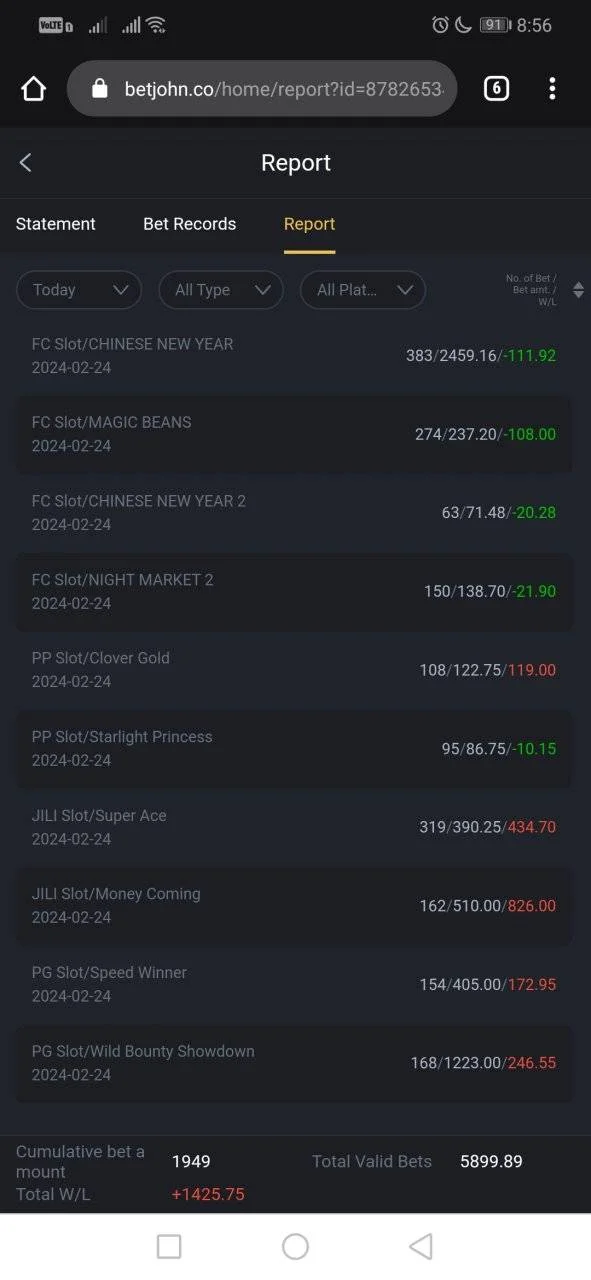Open the JILI Slot/Money Coming record
This screenshot has height=1280, width=591.
[294, 906]
